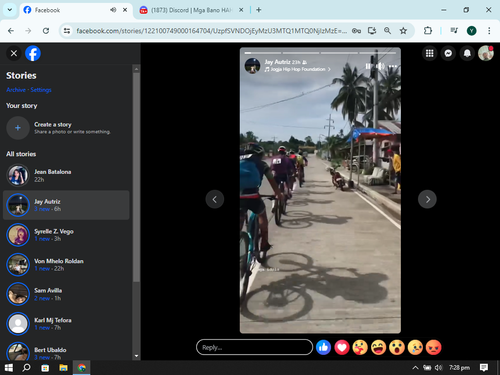The width and height of the screenshot is (500, 375).
Task: Open Sam Avilla's story
Action: pos(66,294)
